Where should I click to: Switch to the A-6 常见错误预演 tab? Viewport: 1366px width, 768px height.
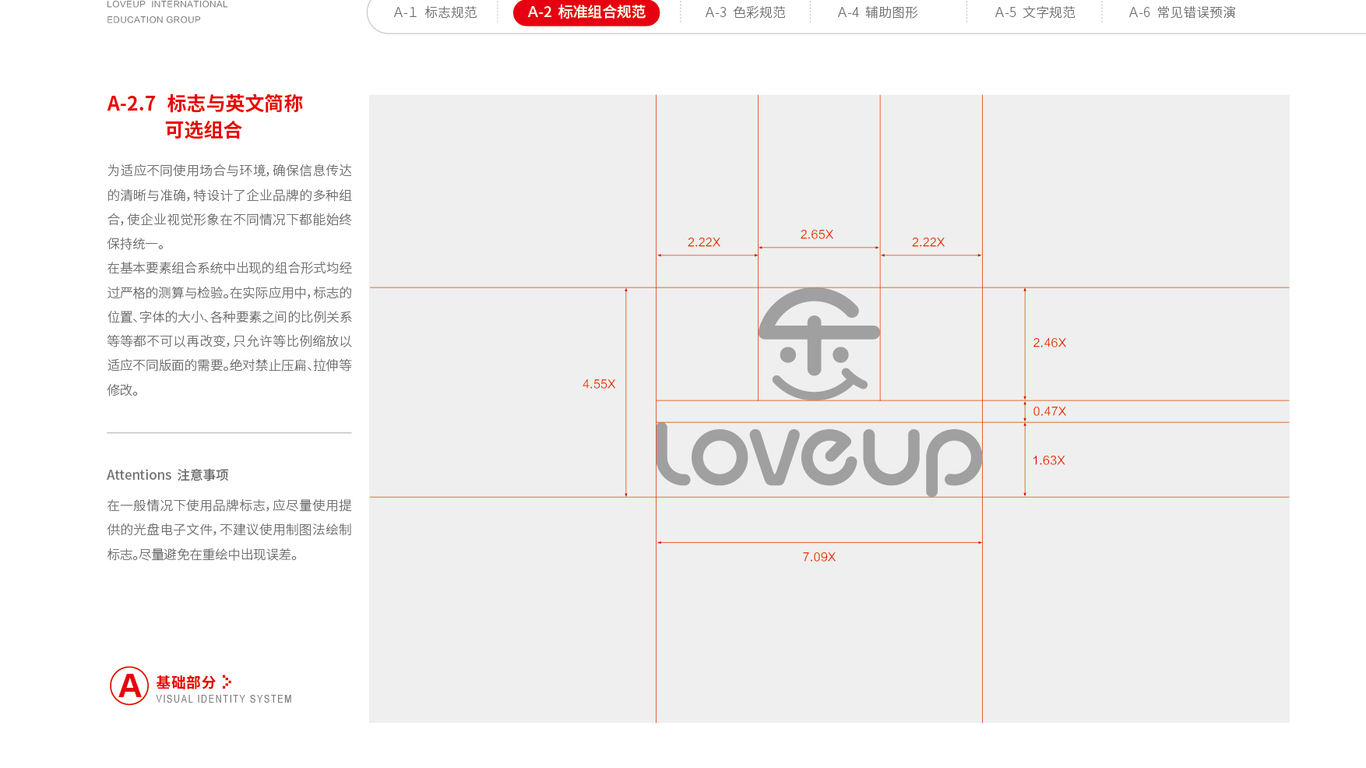1182,13
